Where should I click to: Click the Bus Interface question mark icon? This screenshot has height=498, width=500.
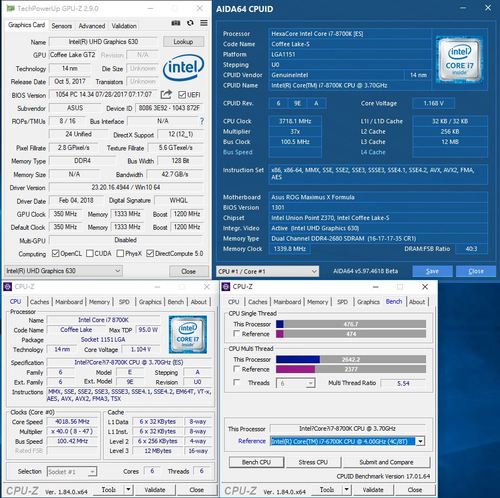[202, 121]
